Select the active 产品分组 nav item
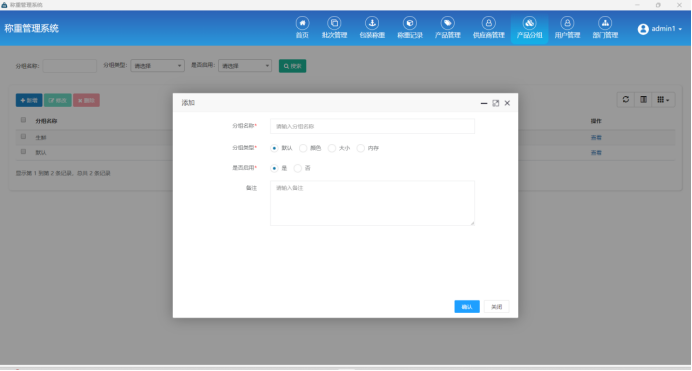The image size is (692, 371). point(530,28)
